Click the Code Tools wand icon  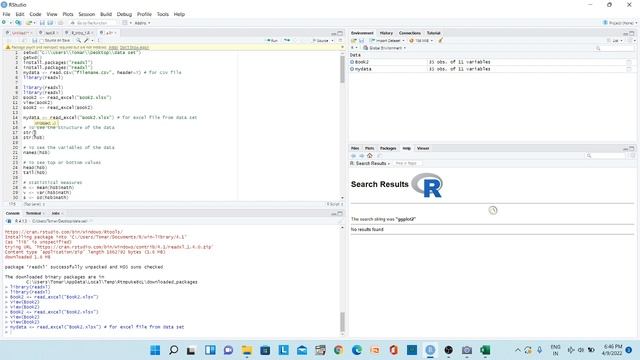point(86,40)
